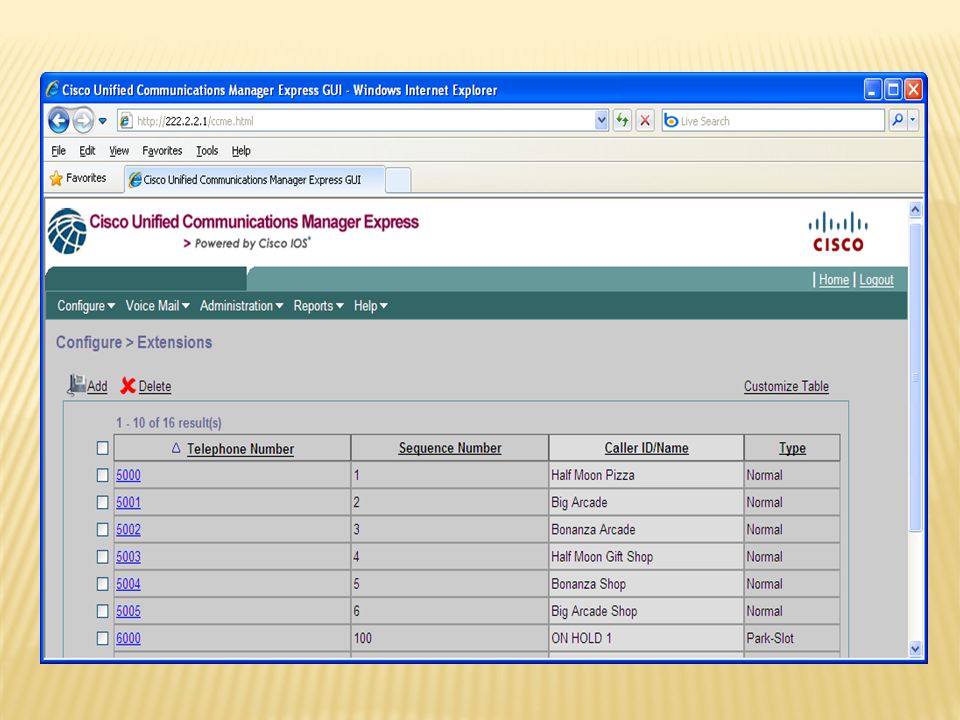The width and height of the screenshot is (960, 720).
Task: Click the page vertical scrollbar thumb
Action: tap(915, 377)
